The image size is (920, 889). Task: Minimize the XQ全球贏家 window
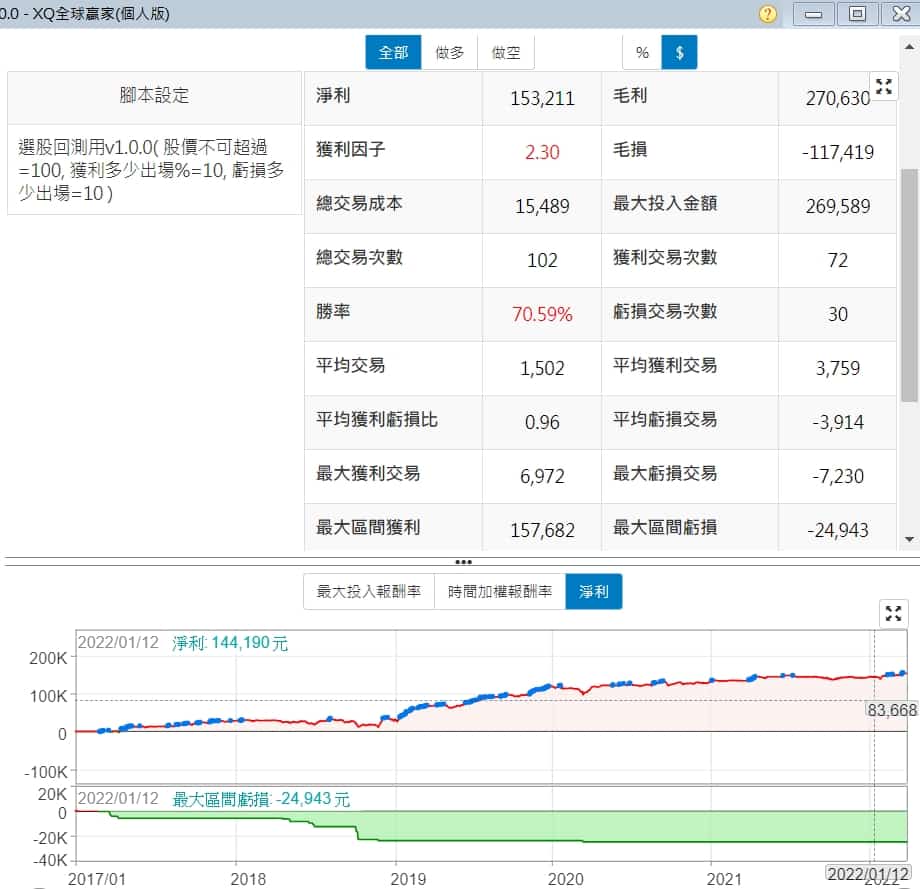[814, 14]
